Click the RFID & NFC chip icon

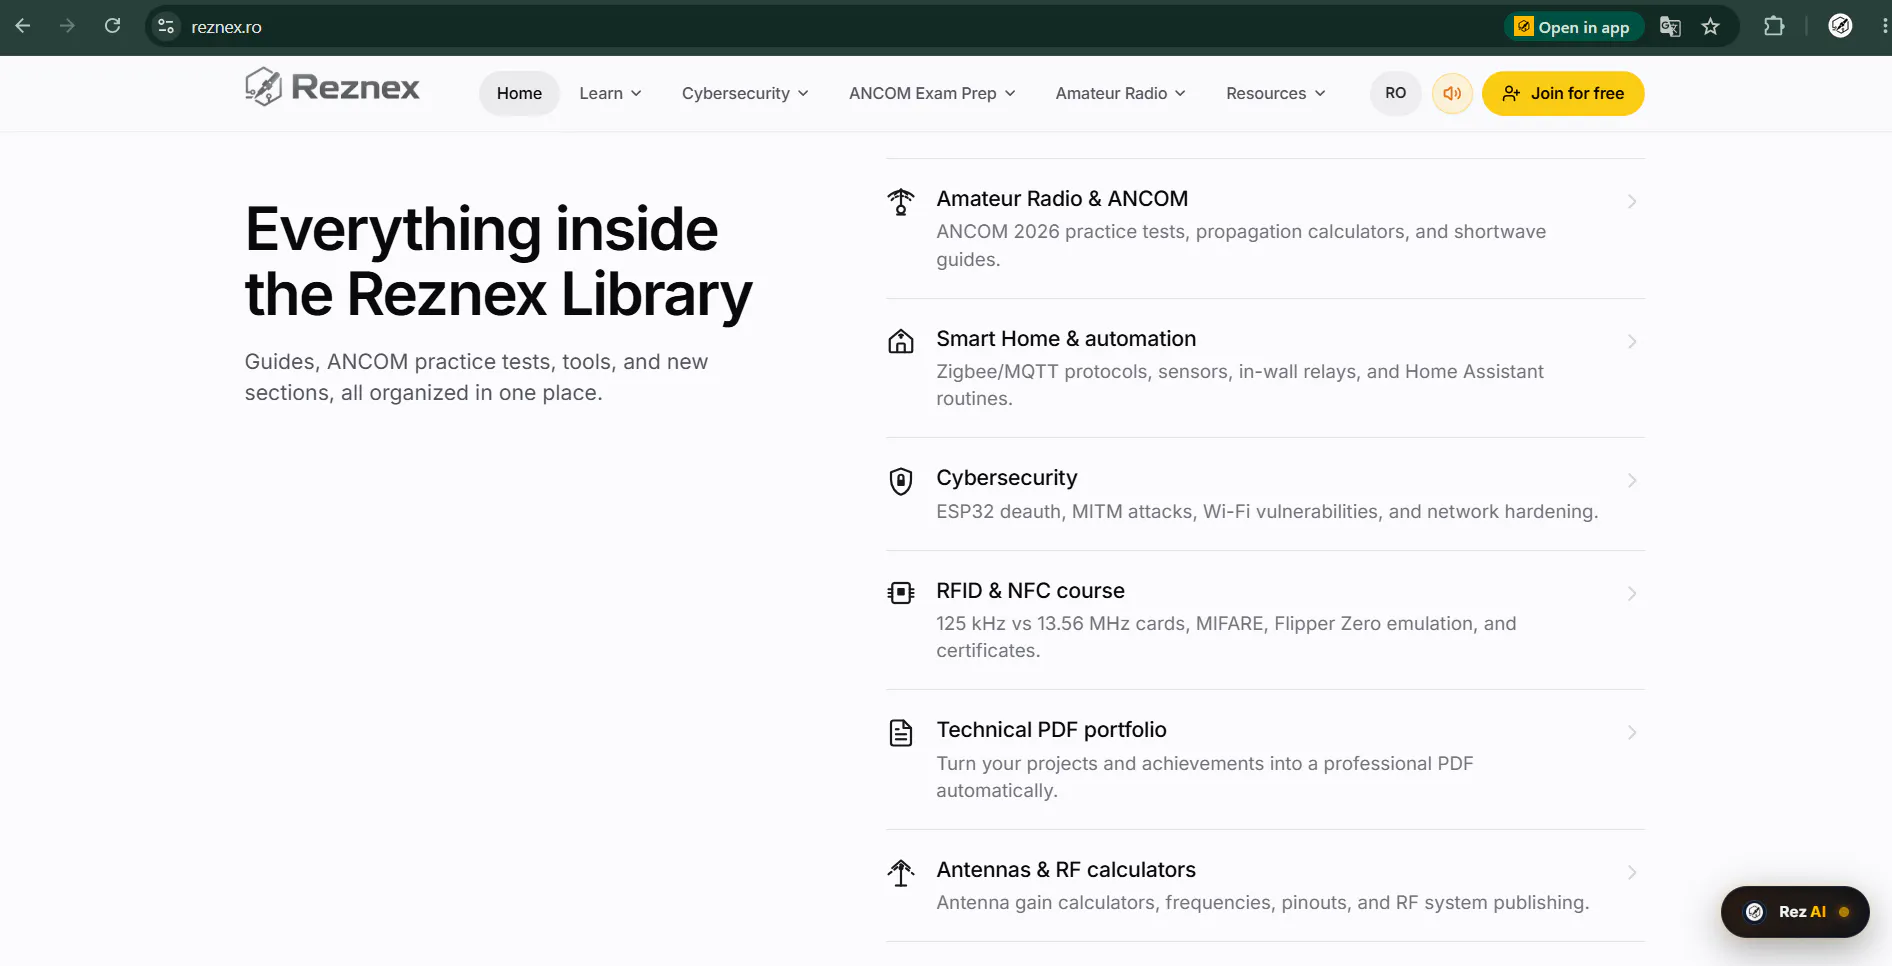pos(901,593)
